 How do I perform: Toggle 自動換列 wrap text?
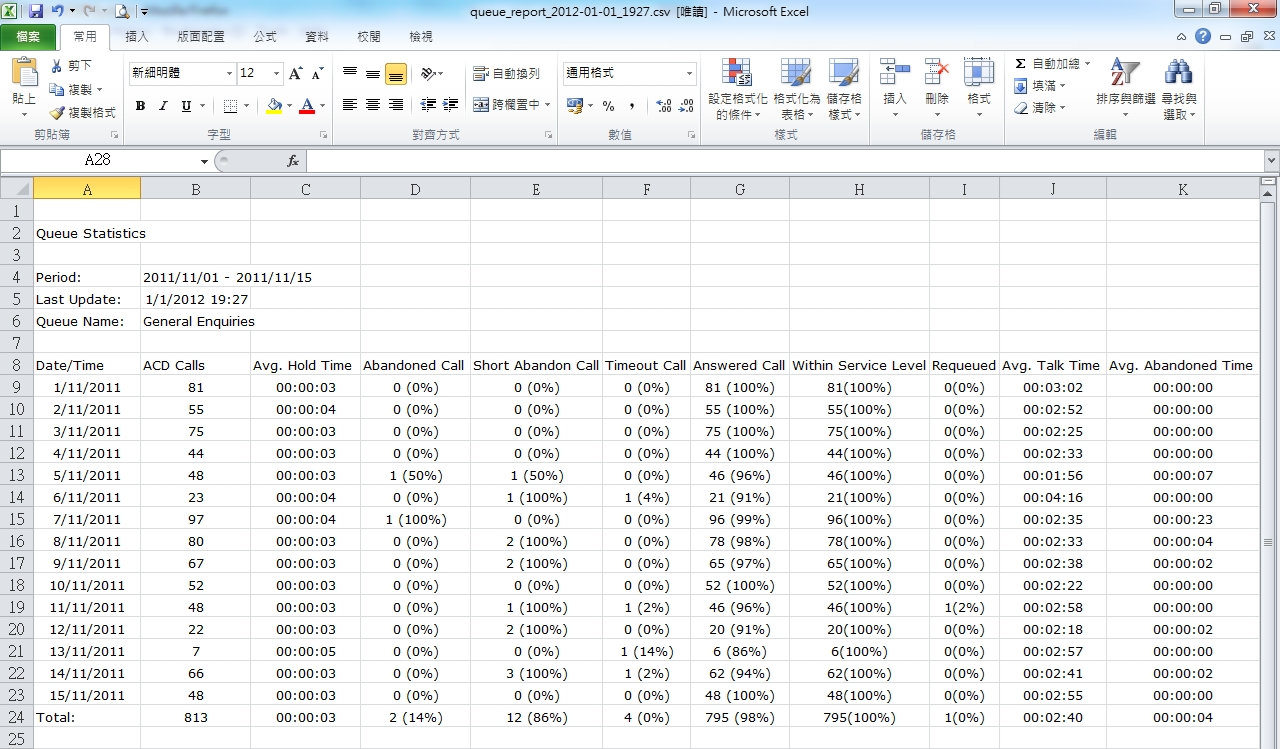(505, 74)
